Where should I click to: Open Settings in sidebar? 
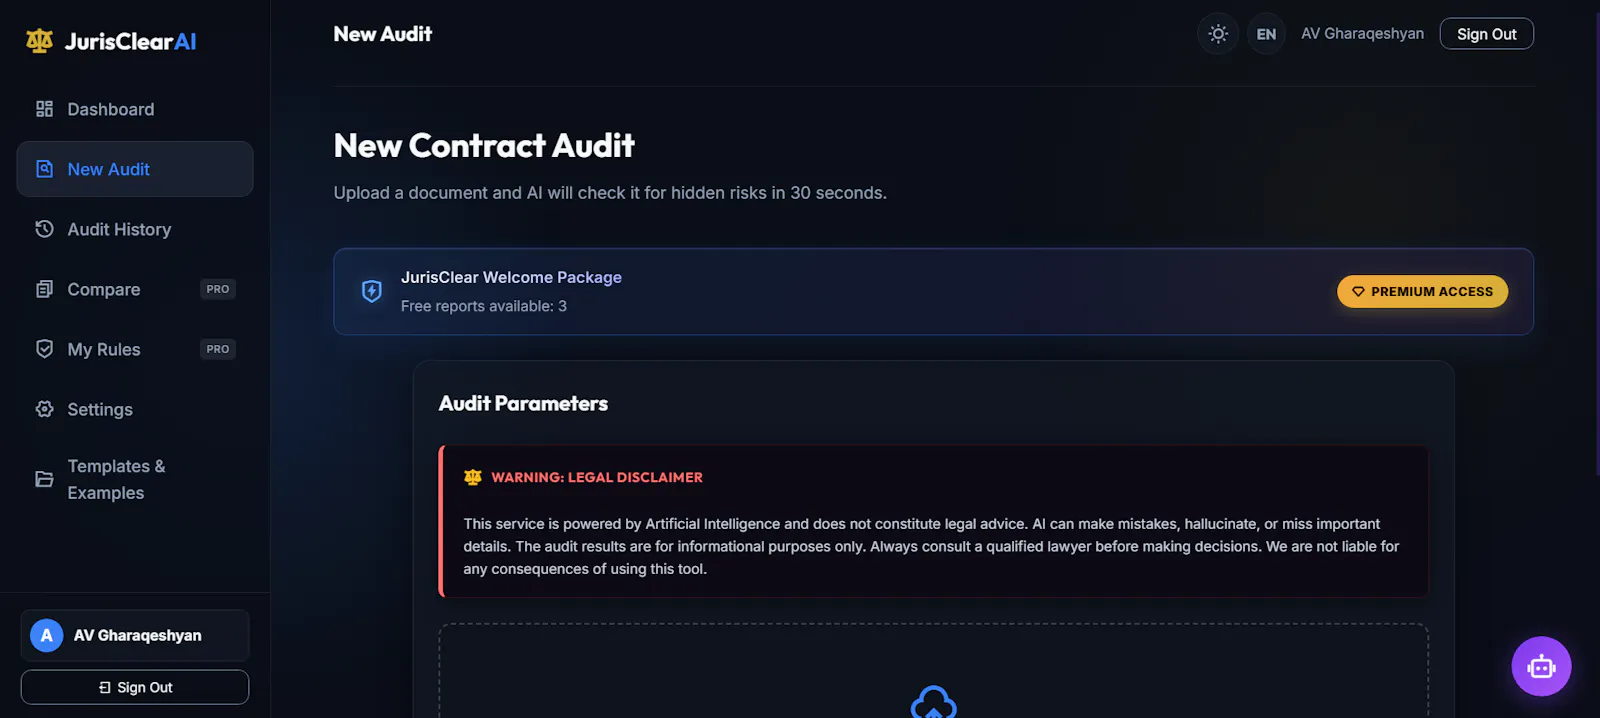tap(135, 409)
